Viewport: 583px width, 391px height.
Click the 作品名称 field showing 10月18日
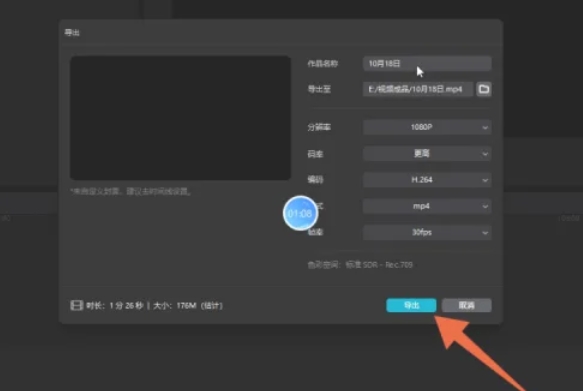pos(427,64)
